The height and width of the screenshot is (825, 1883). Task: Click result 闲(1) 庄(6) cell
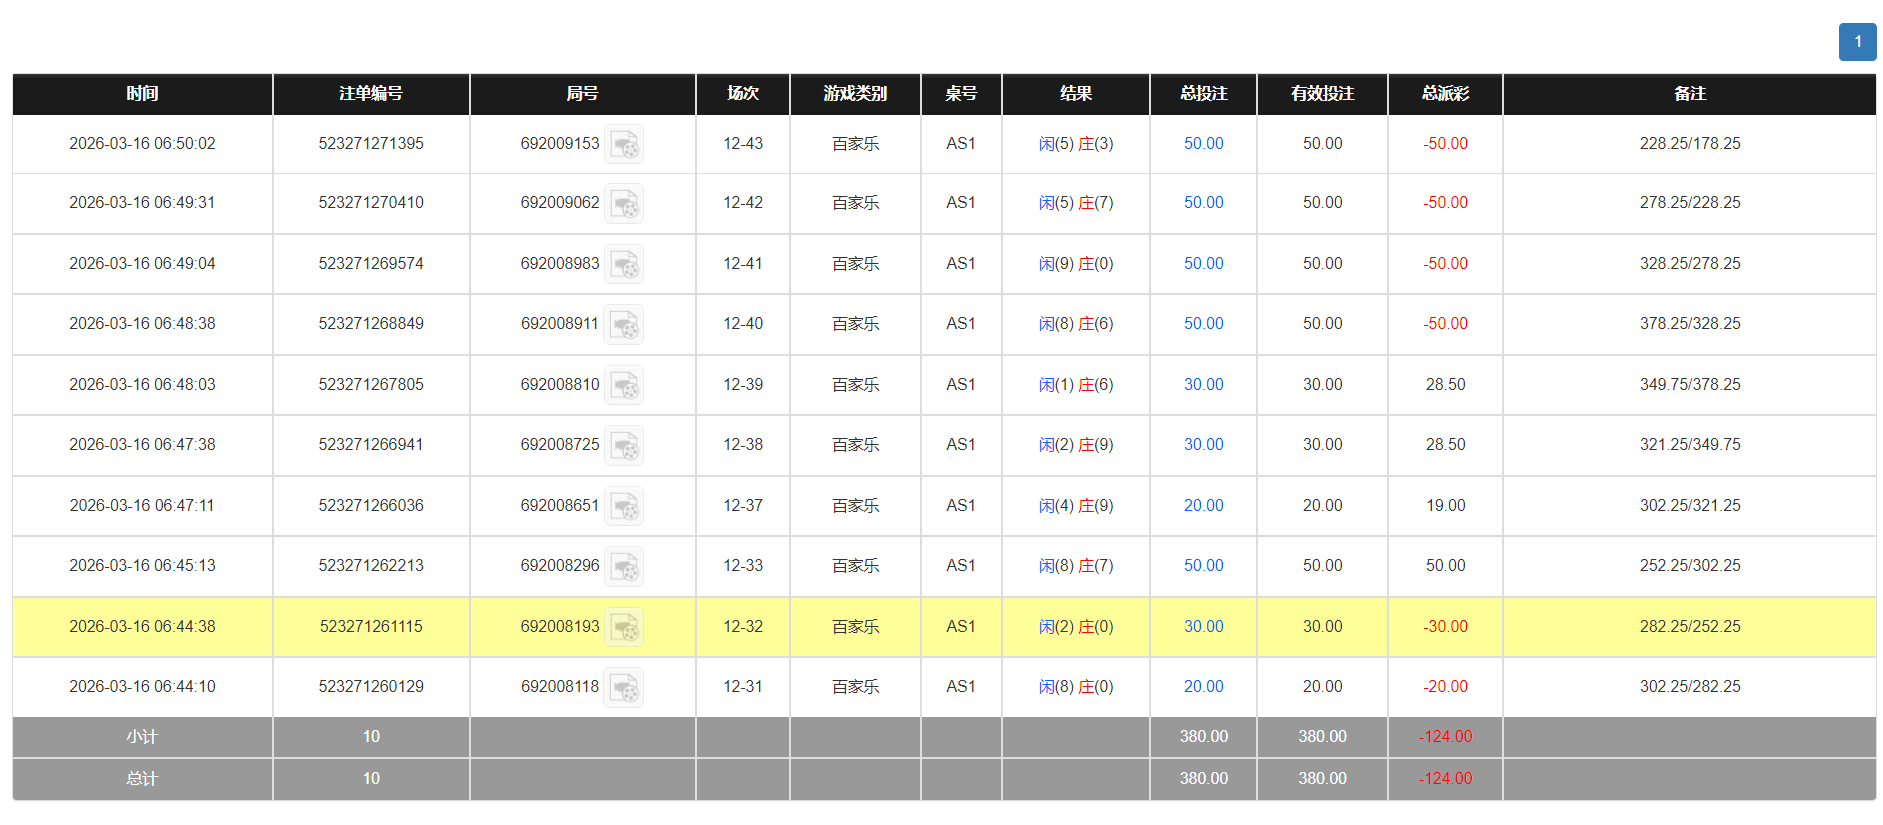click(1076, 385)
